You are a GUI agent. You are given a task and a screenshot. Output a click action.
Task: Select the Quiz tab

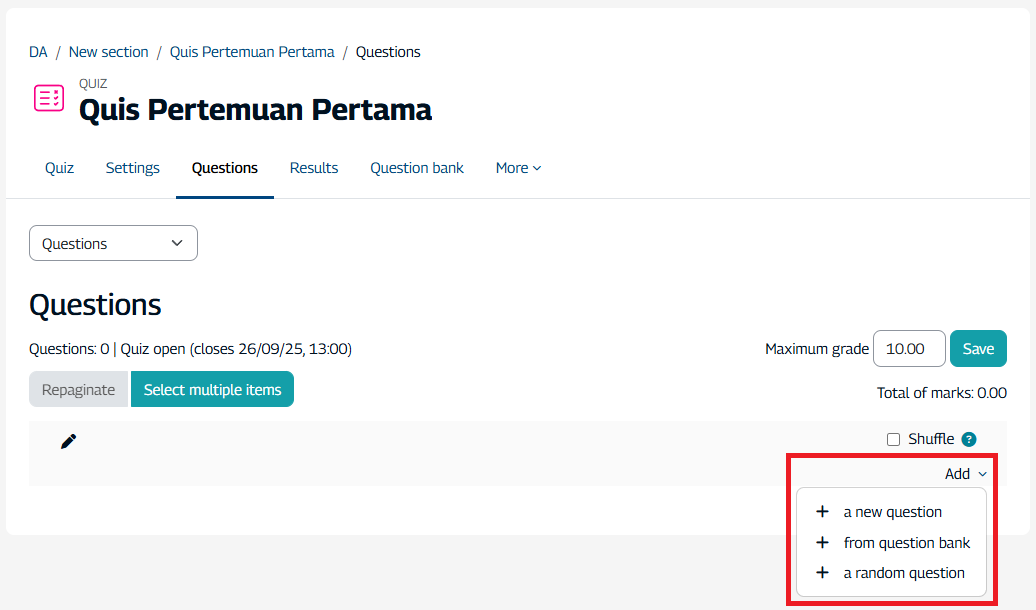(59, 168)
